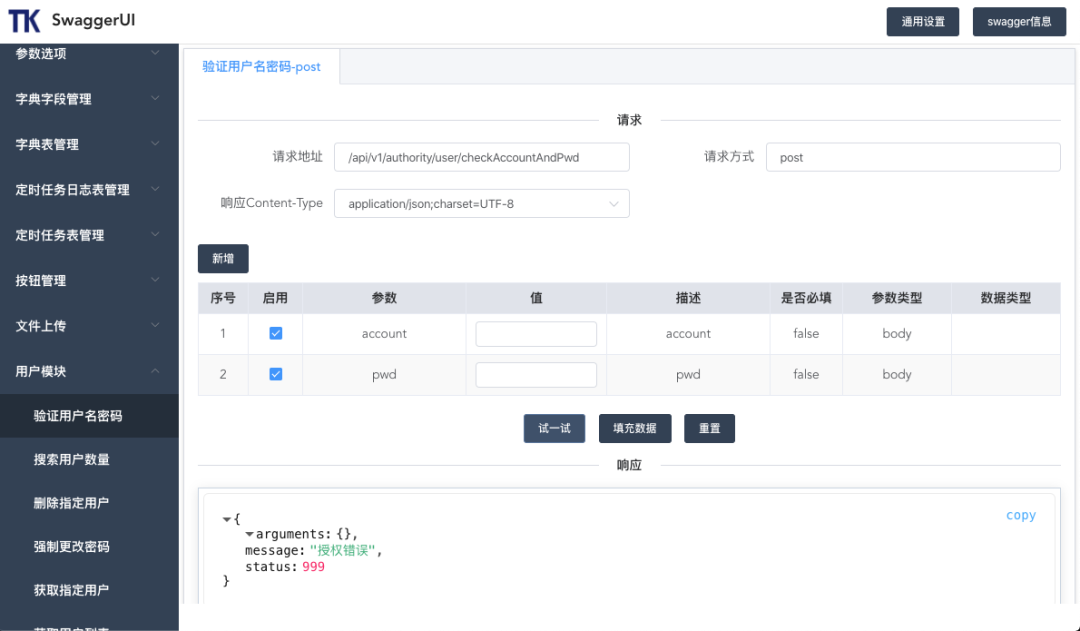Select the 字典表管理 menu label
1080x631 pixels.
point(47,145)
